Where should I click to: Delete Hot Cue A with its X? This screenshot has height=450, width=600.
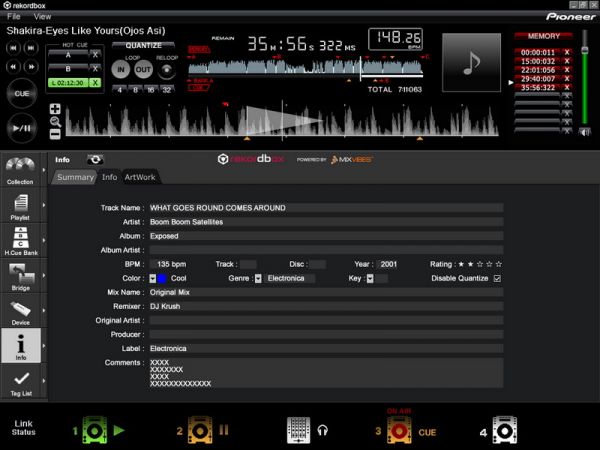point(95,55)
